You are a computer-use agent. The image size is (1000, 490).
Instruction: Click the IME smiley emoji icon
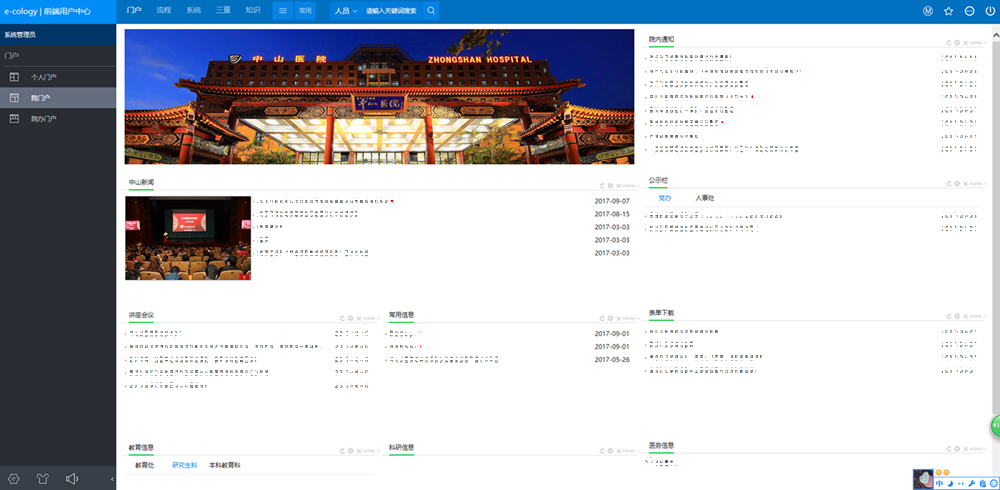point(994,484)
